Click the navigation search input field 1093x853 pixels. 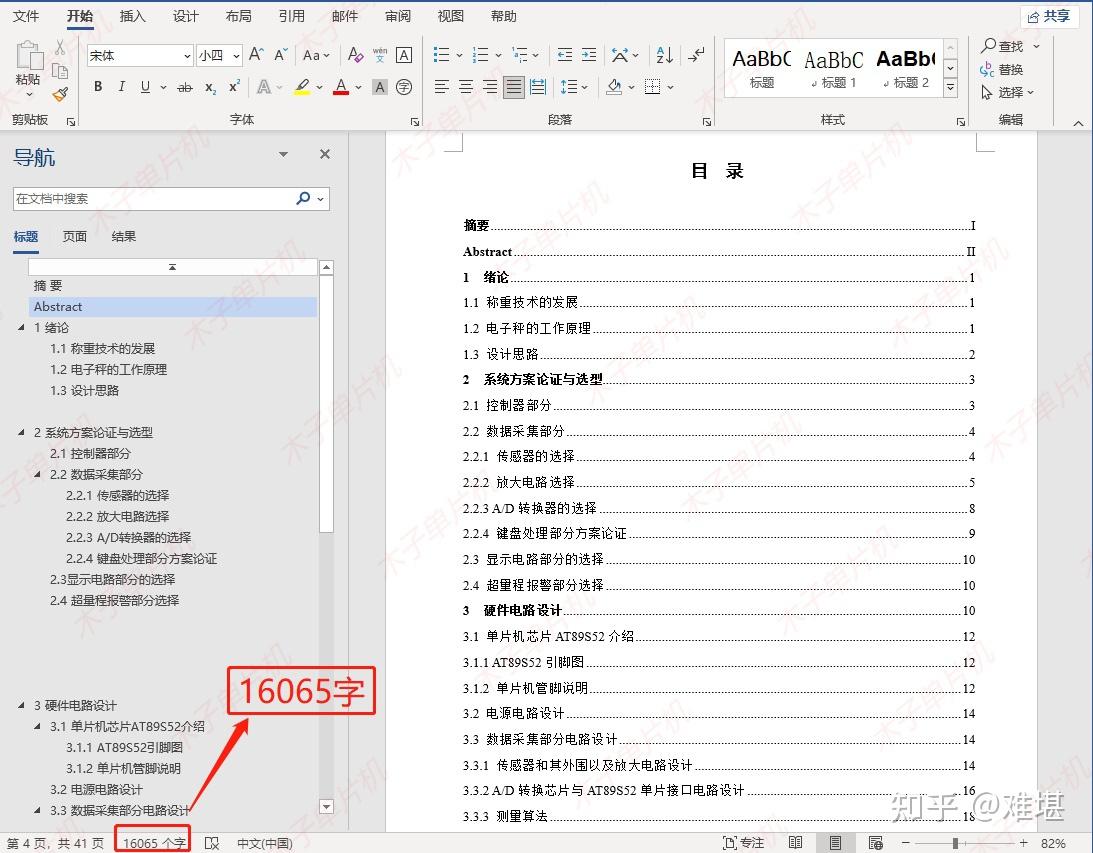click(155, 199)
